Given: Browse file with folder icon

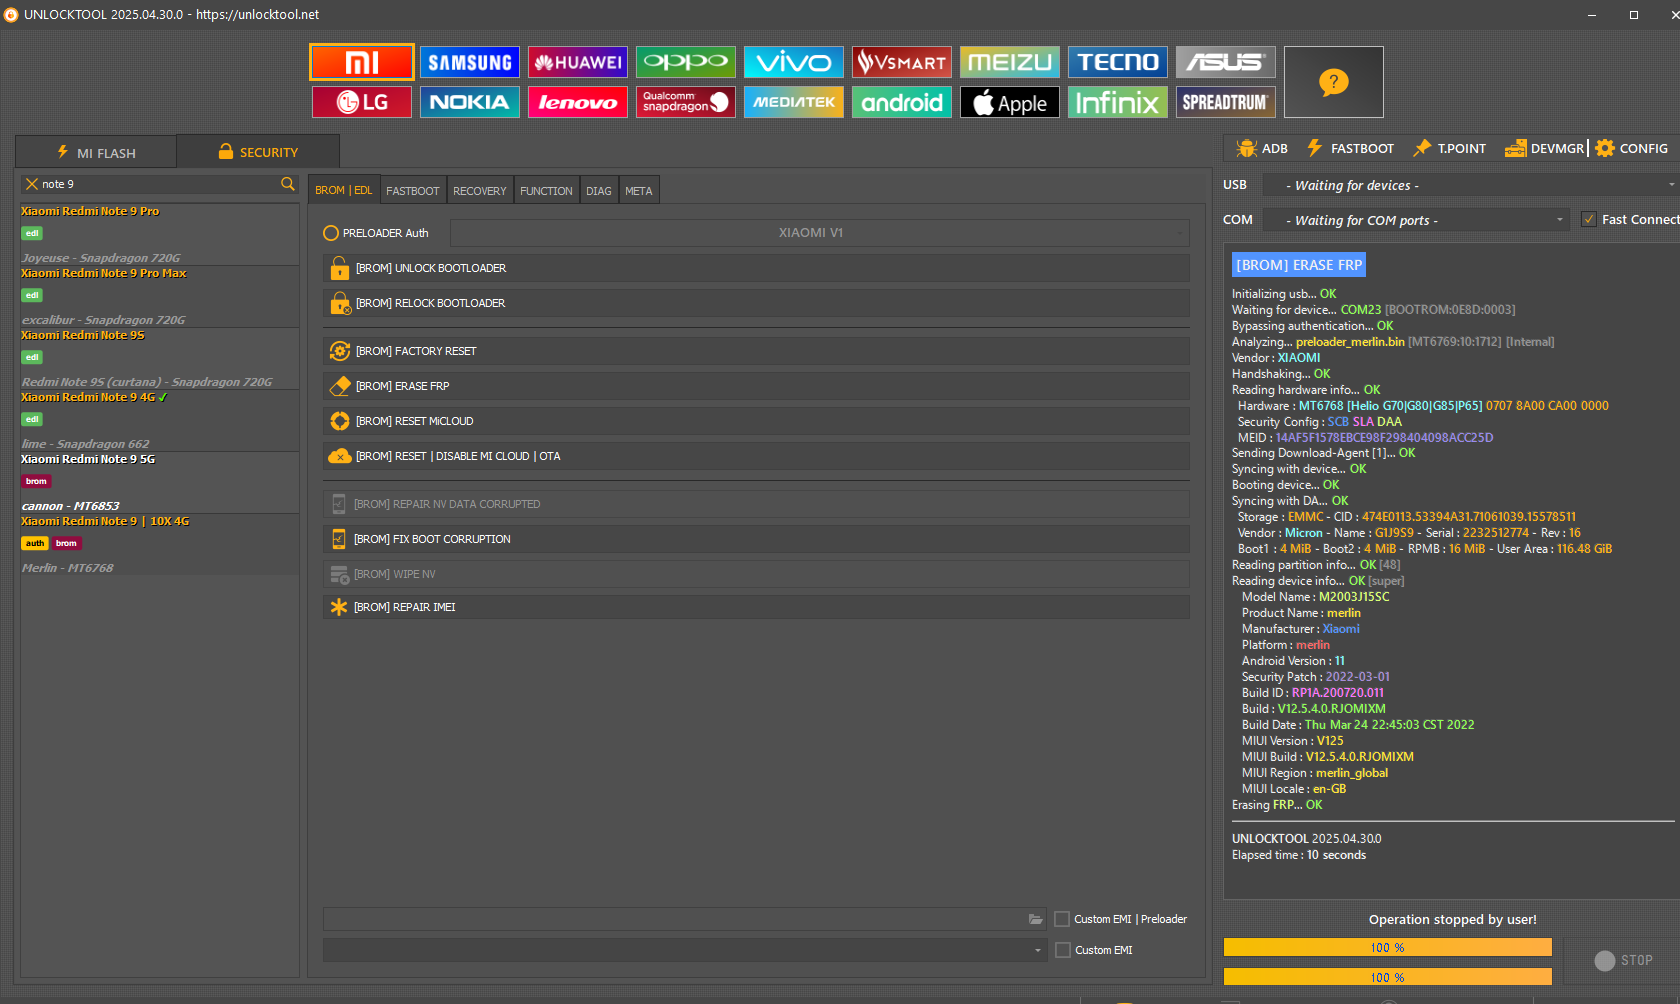Looking at the screenshot, I should pyautogui.click(x=1036, y=920).
